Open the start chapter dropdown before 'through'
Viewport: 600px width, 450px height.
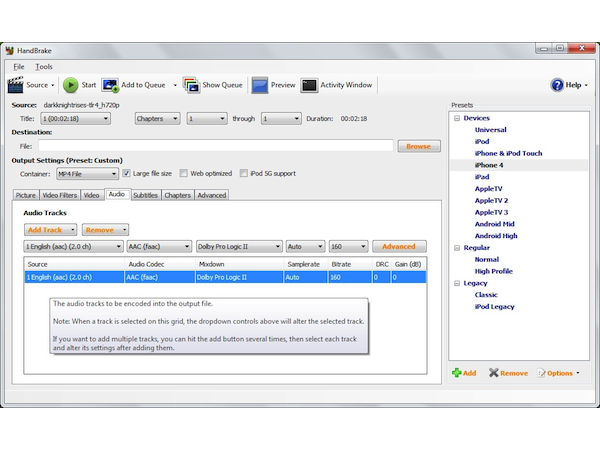tap(207, 119)
